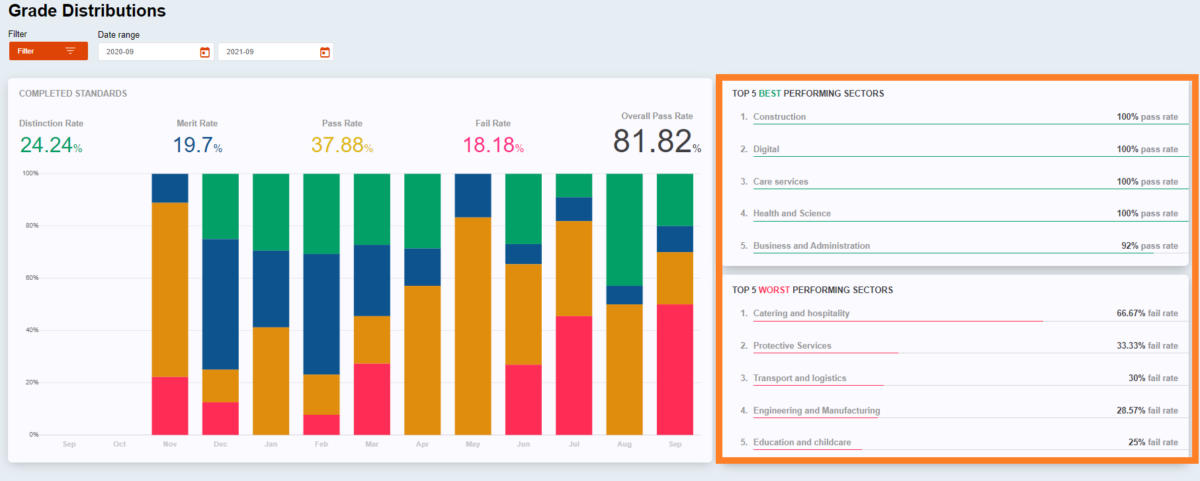Click the orange Filter button
The width and height of the screenshot is (1200, 481).
click(x=48, y=51)
